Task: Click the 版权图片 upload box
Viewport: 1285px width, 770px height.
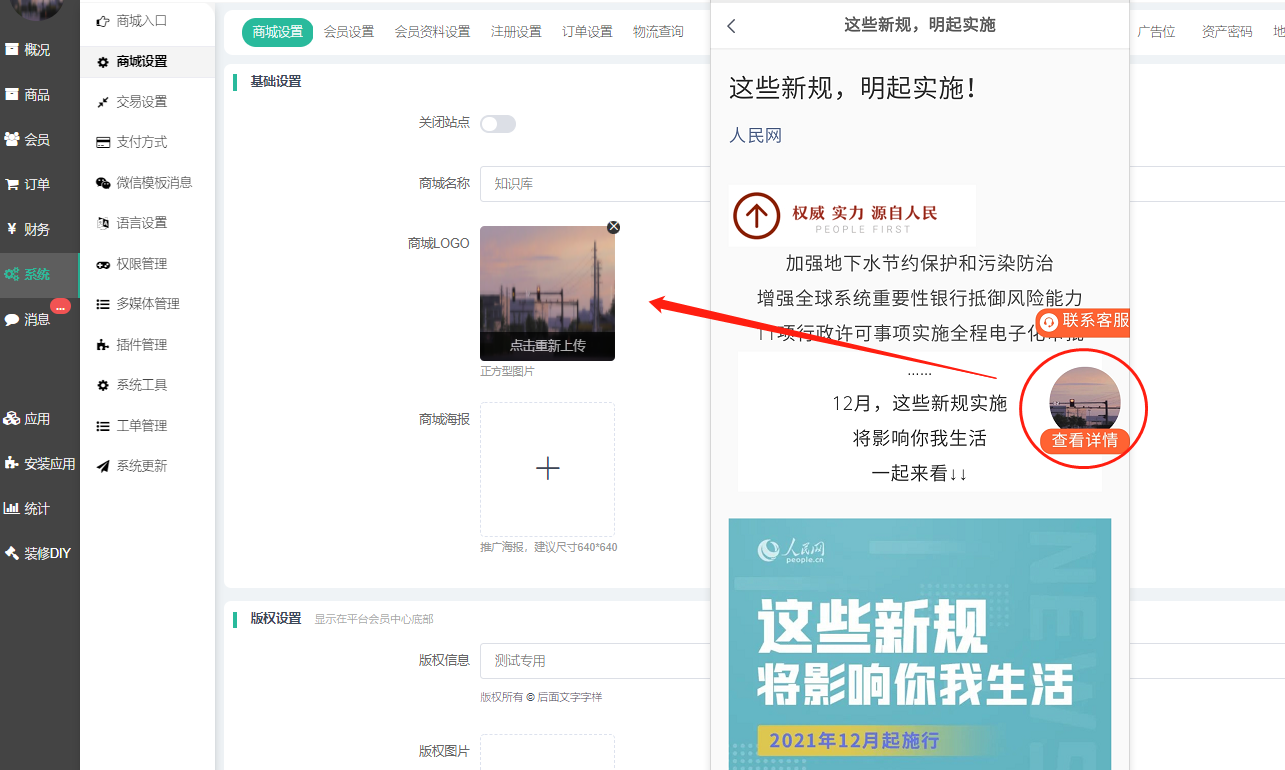Action: pyautogui.click(x=547, y=753)
